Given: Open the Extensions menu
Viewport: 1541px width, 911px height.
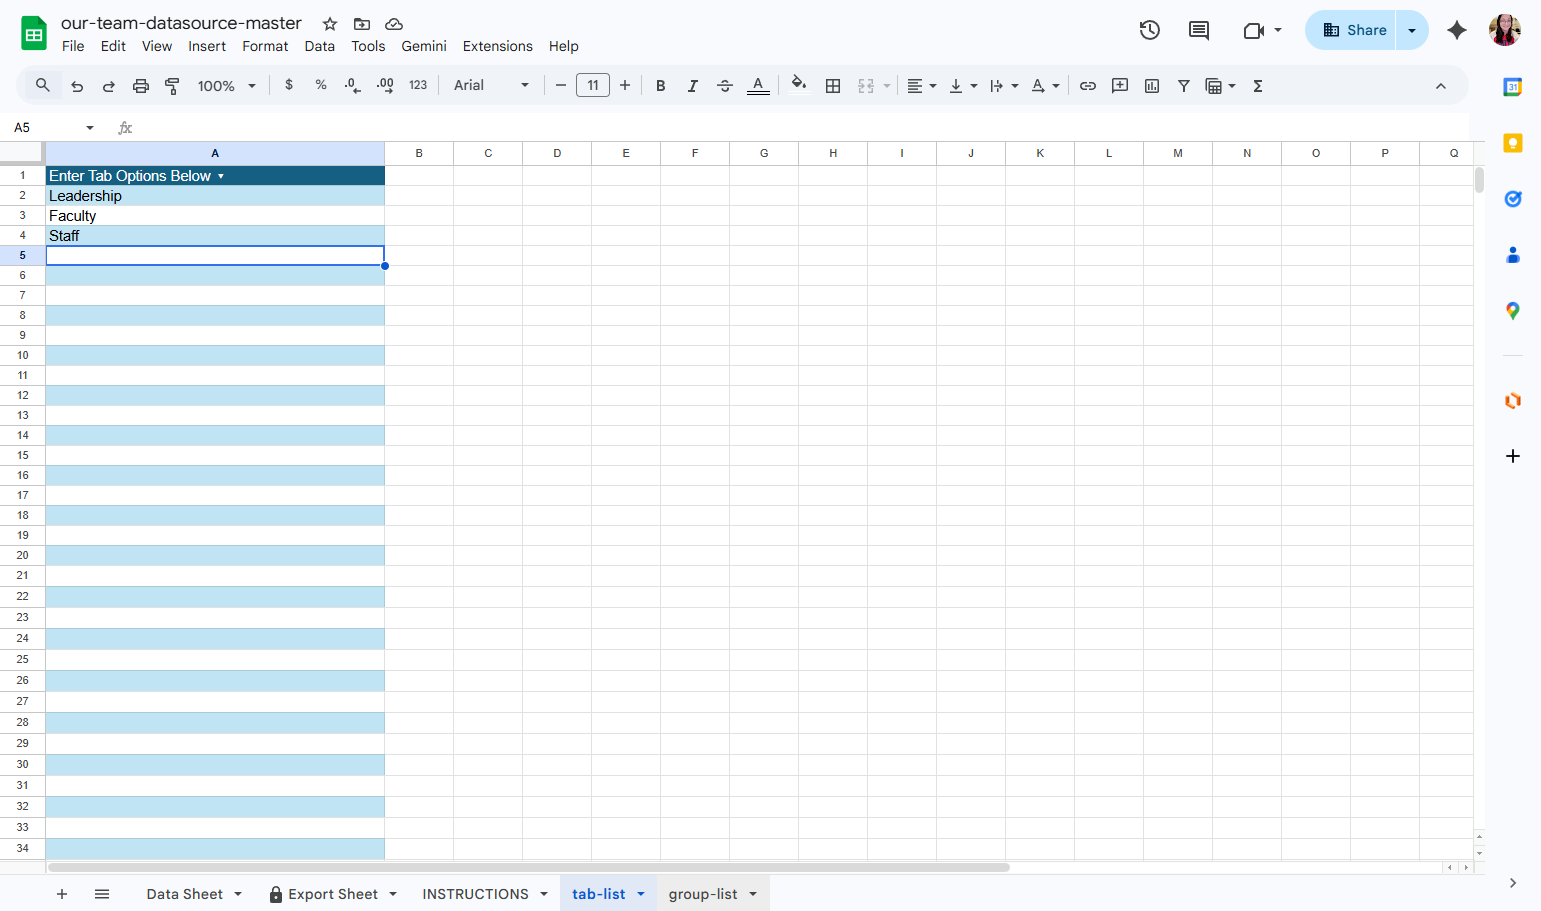Looking at the screenshot, I should (497, 46).
